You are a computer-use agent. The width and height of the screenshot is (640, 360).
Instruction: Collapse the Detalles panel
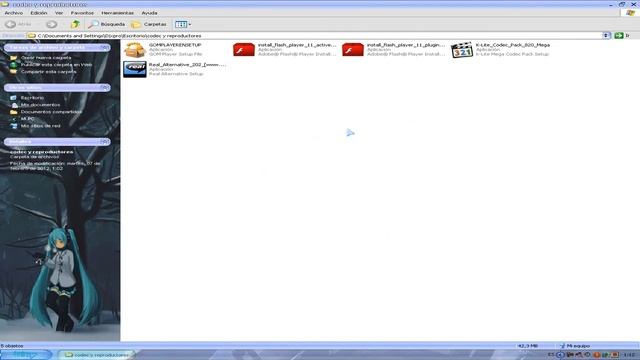coord(104,142)
